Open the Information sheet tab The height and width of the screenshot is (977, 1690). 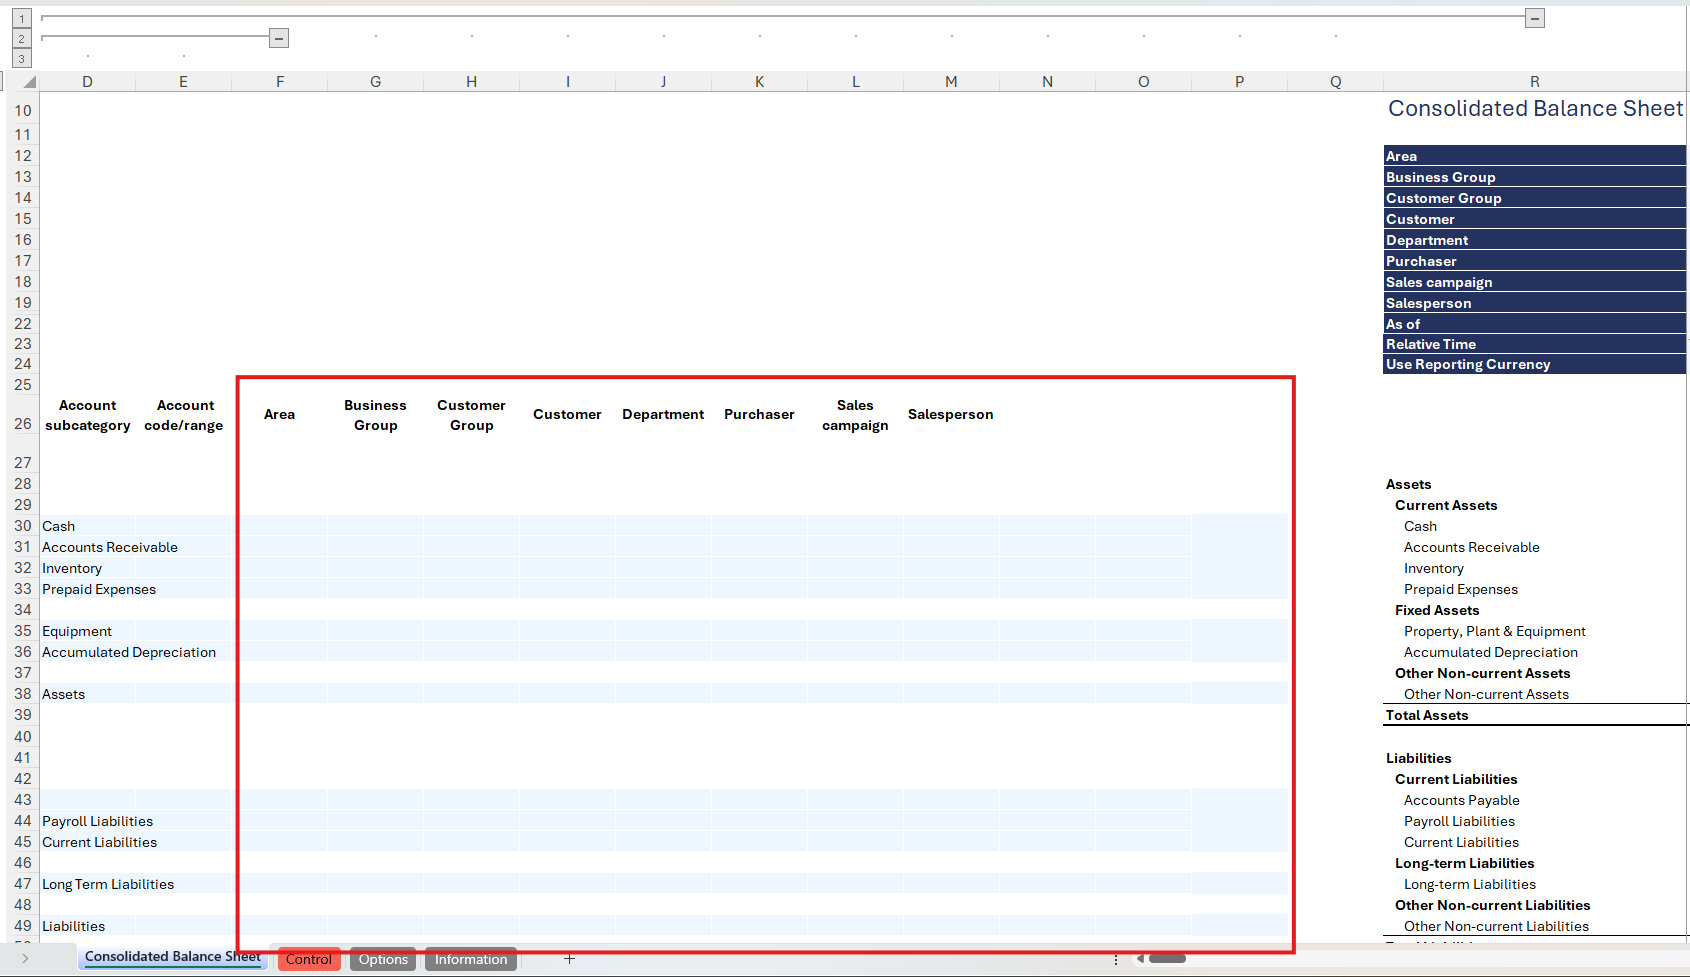point(470,959)
